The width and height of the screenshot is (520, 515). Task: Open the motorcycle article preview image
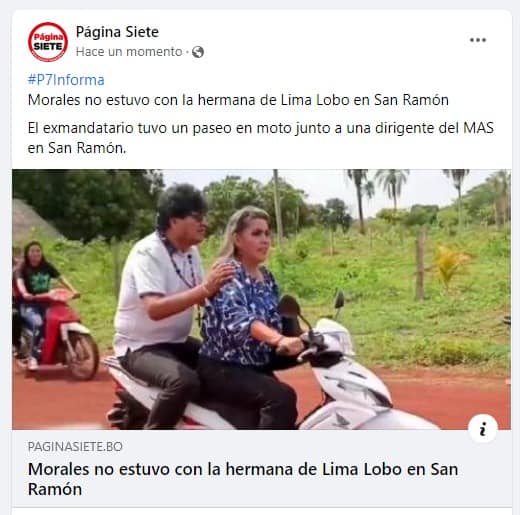(x=261, y=299)
